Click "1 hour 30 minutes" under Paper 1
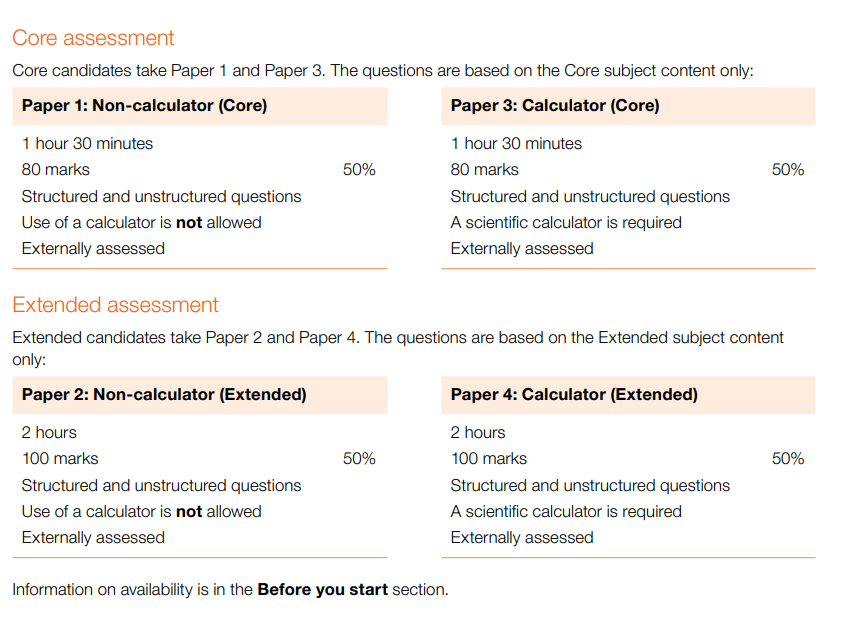 click(87, 144)
